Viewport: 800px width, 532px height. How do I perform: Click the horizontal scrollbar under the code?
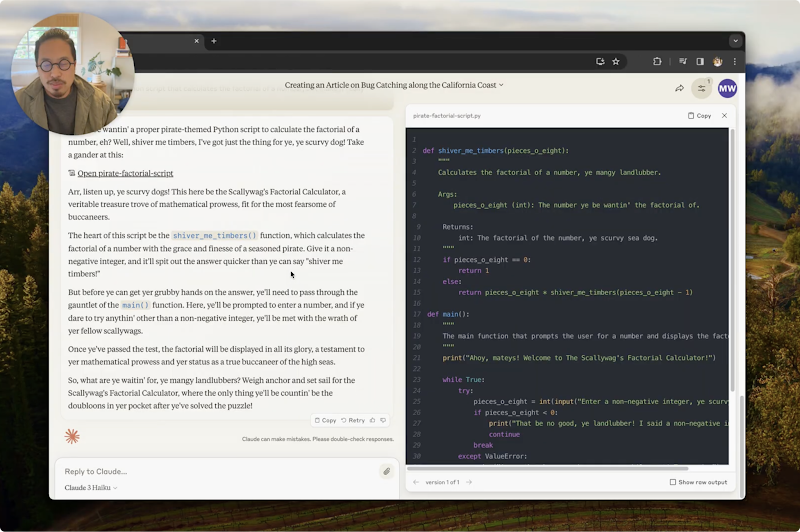coord(548,468)
